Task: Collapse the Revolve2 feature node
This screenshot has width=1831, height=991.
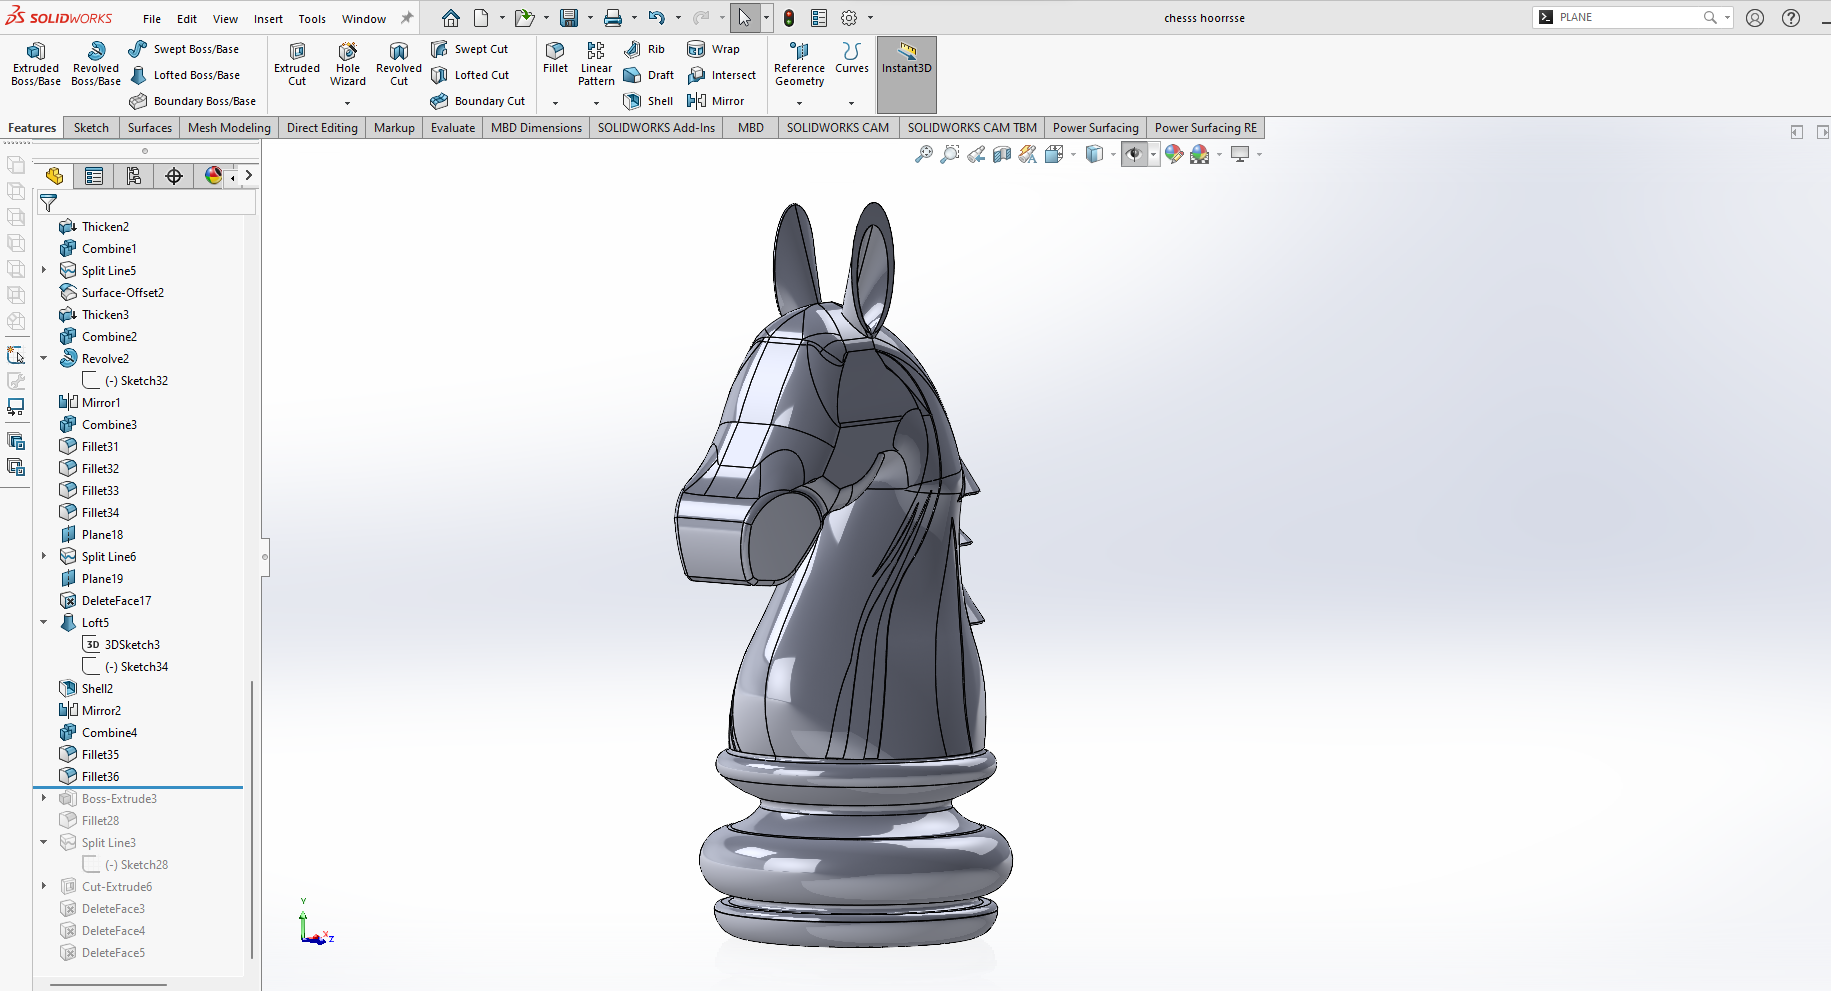Action: tap(44, 358)
